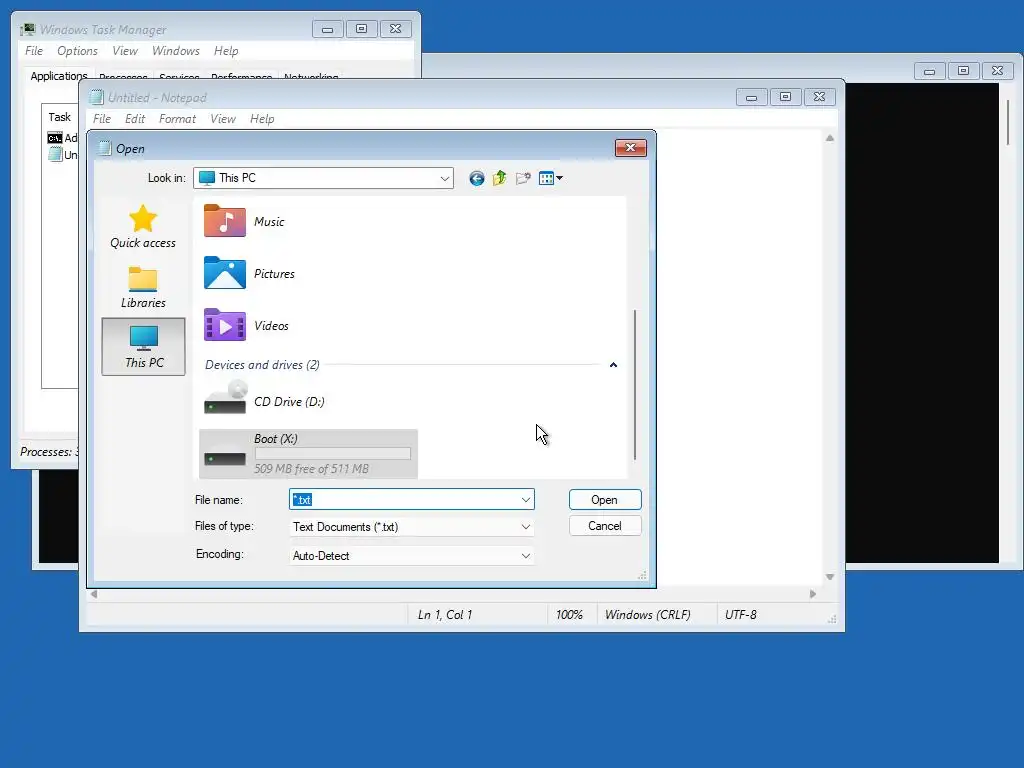The height and width of the screenshot is (768, 1024).
Task: Click the Open dialog title icon
Action: click(x=104, y=148)
